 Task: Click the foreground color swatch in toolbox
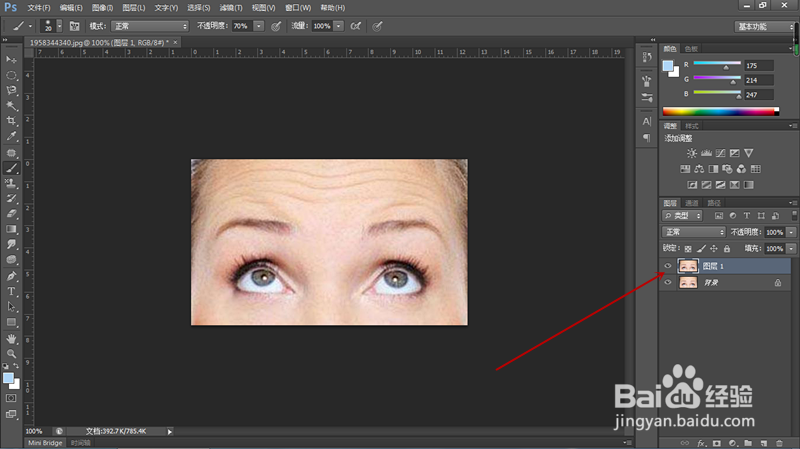click(x=8, y=378)
